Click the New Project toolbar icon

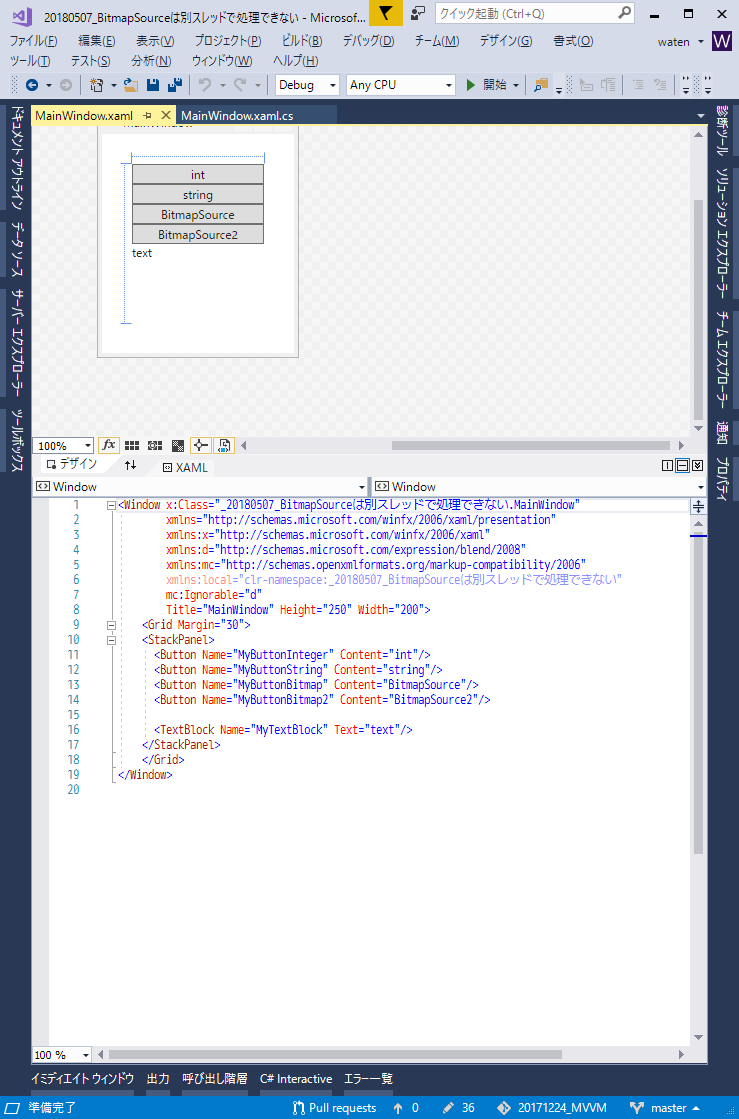coord(96,85)
